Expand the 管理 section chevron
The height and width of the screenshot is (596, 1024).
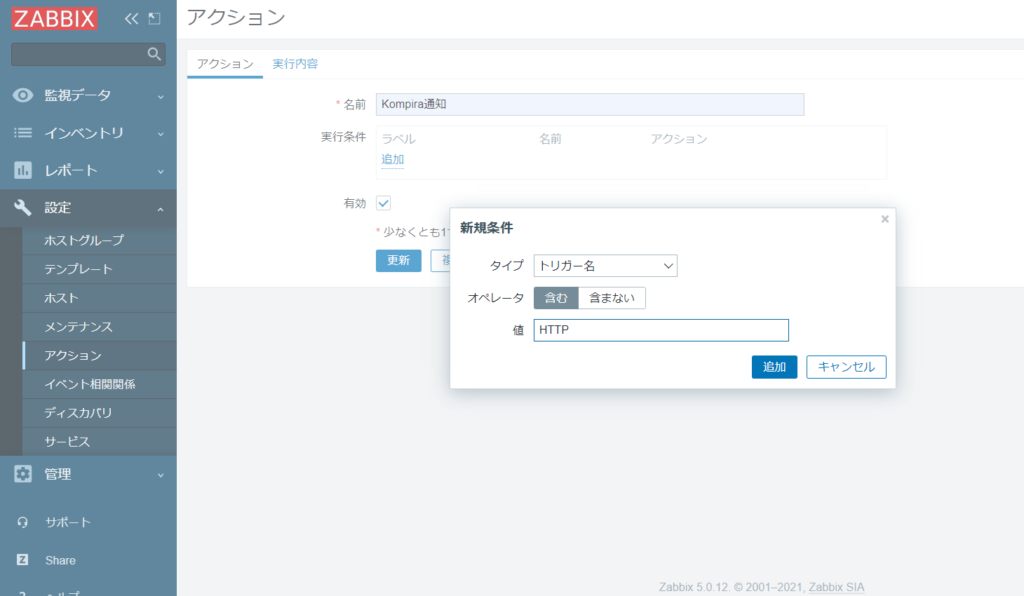click(160, 474)
